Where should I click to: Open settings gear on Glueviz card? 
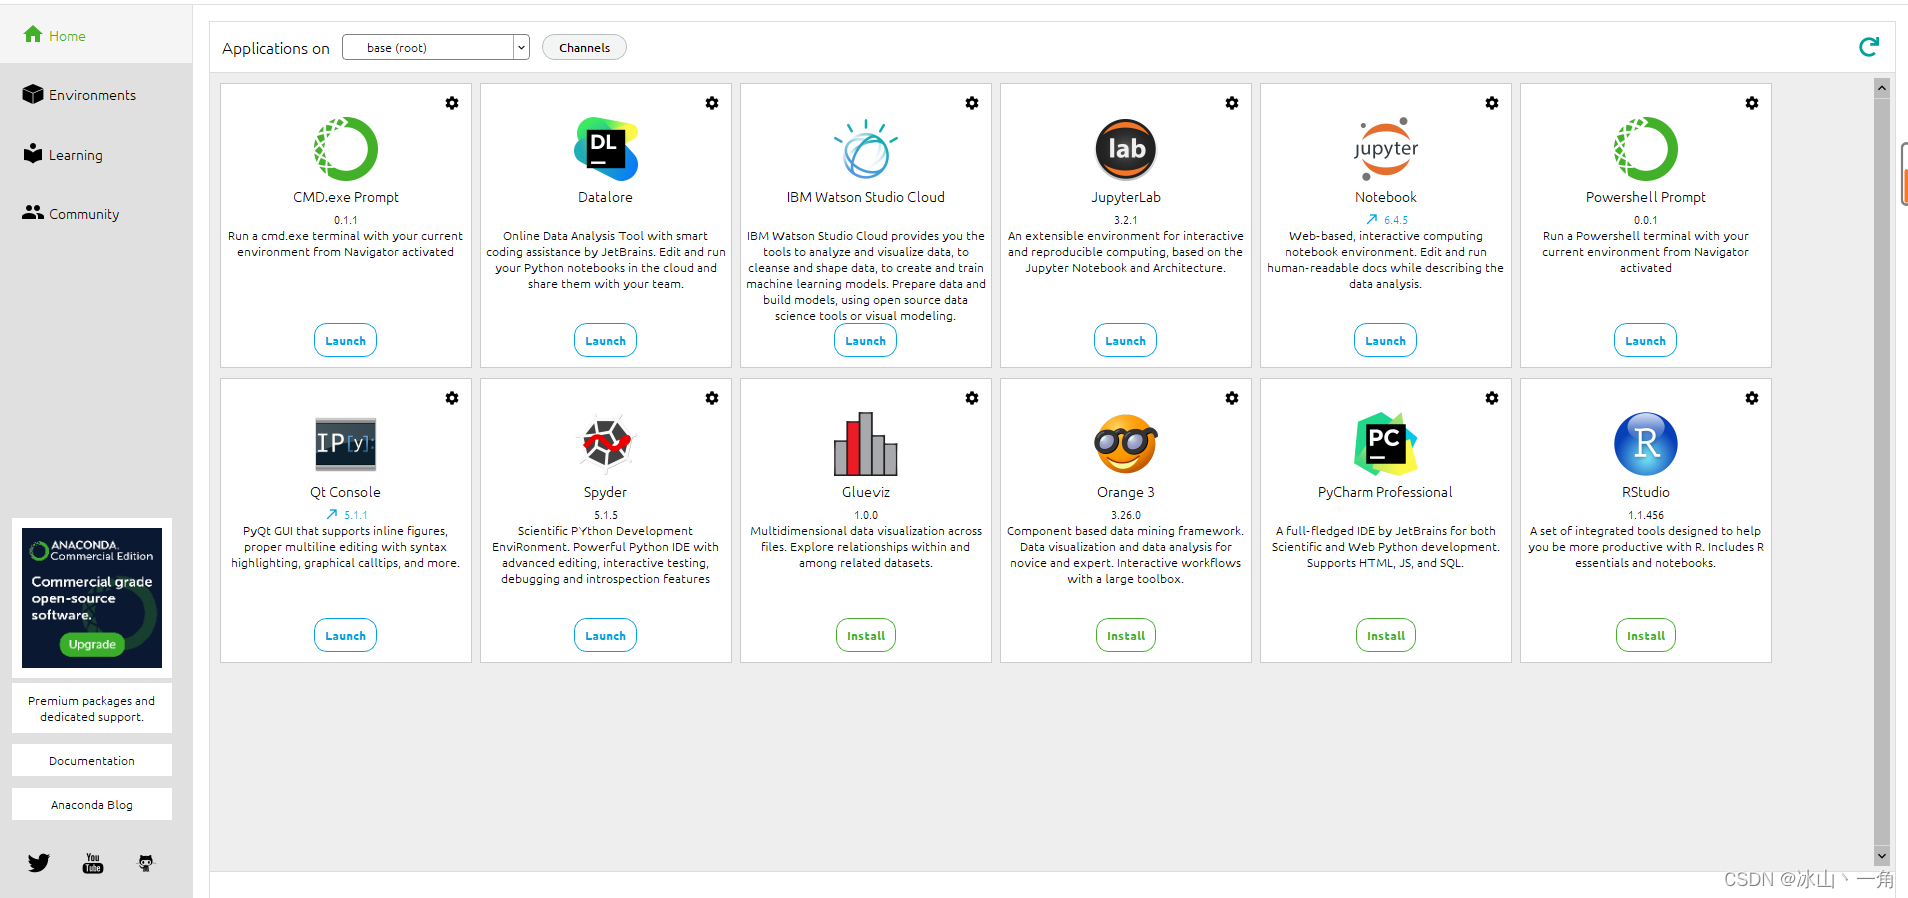point(972,398)
